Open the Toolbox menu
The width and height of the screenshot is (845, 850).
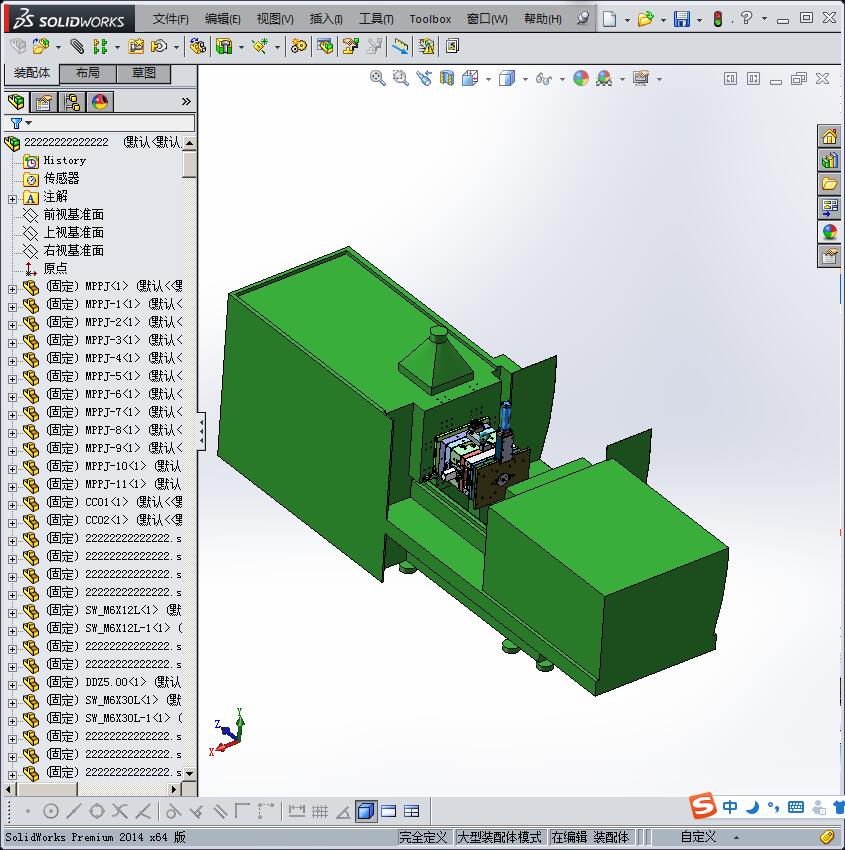click(430, 19)
